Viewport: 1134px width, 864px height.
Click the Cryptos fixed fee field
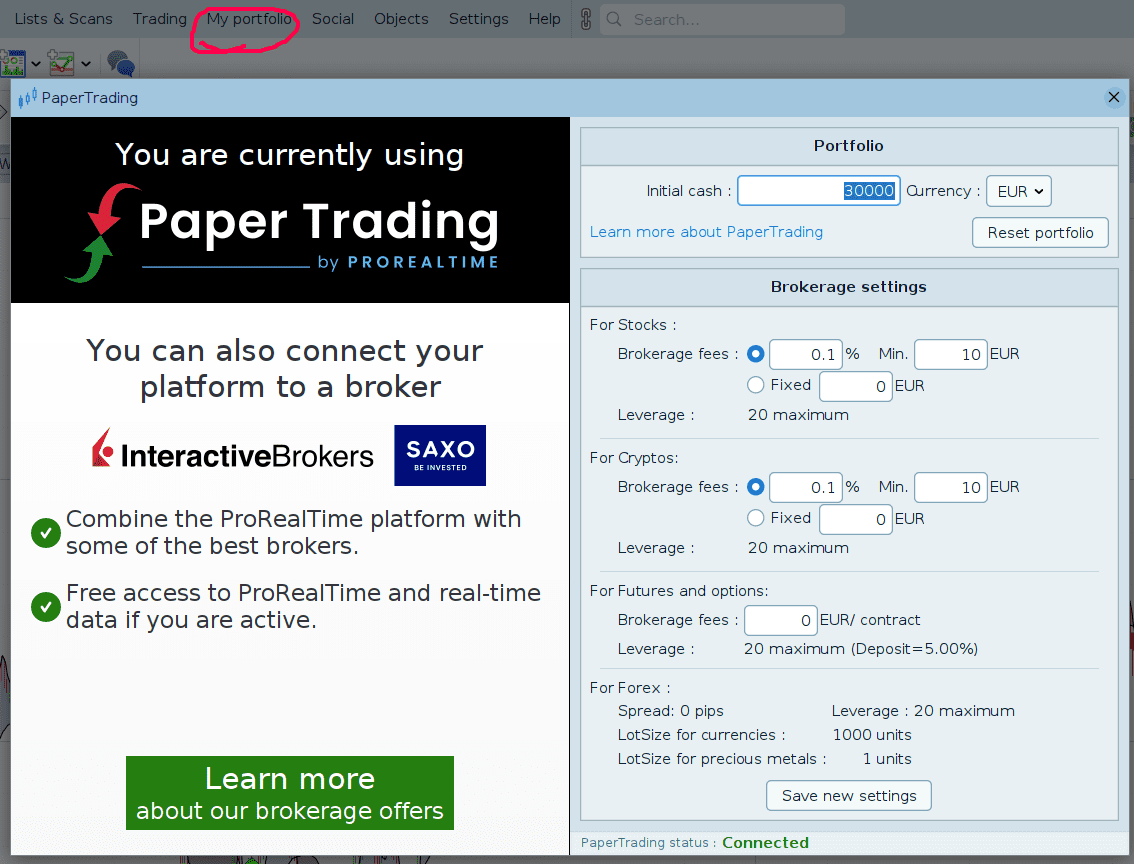(x=856, y=519)
